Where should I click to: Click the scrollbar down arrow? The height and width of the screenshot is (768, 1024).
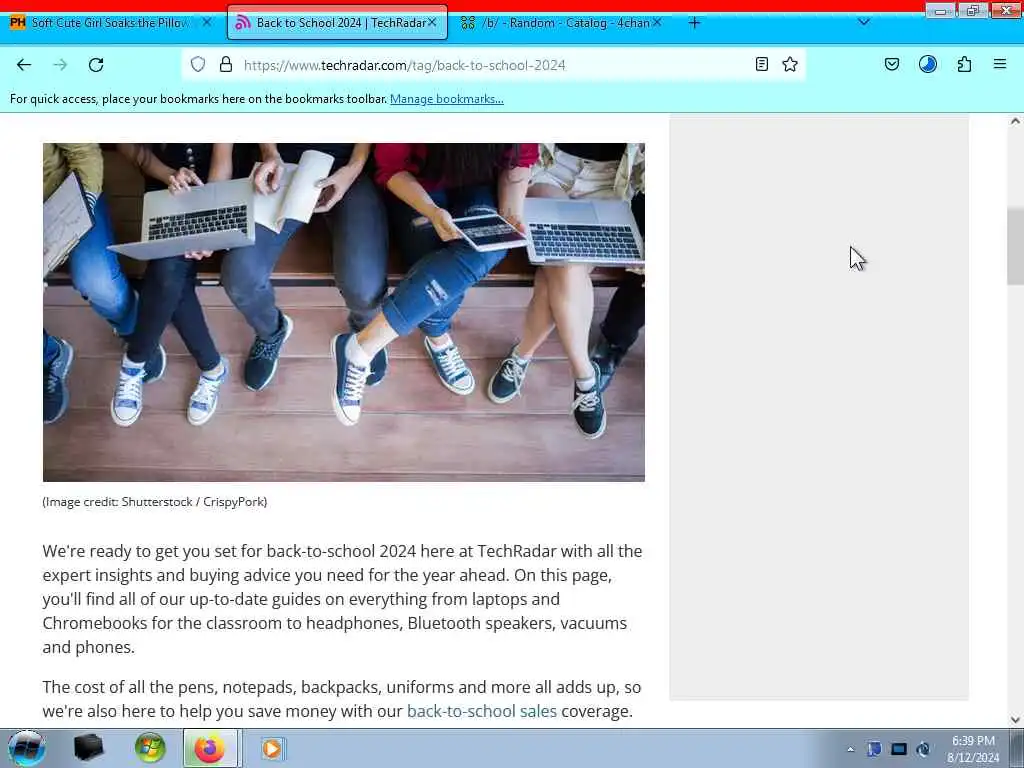point(1015,720)
